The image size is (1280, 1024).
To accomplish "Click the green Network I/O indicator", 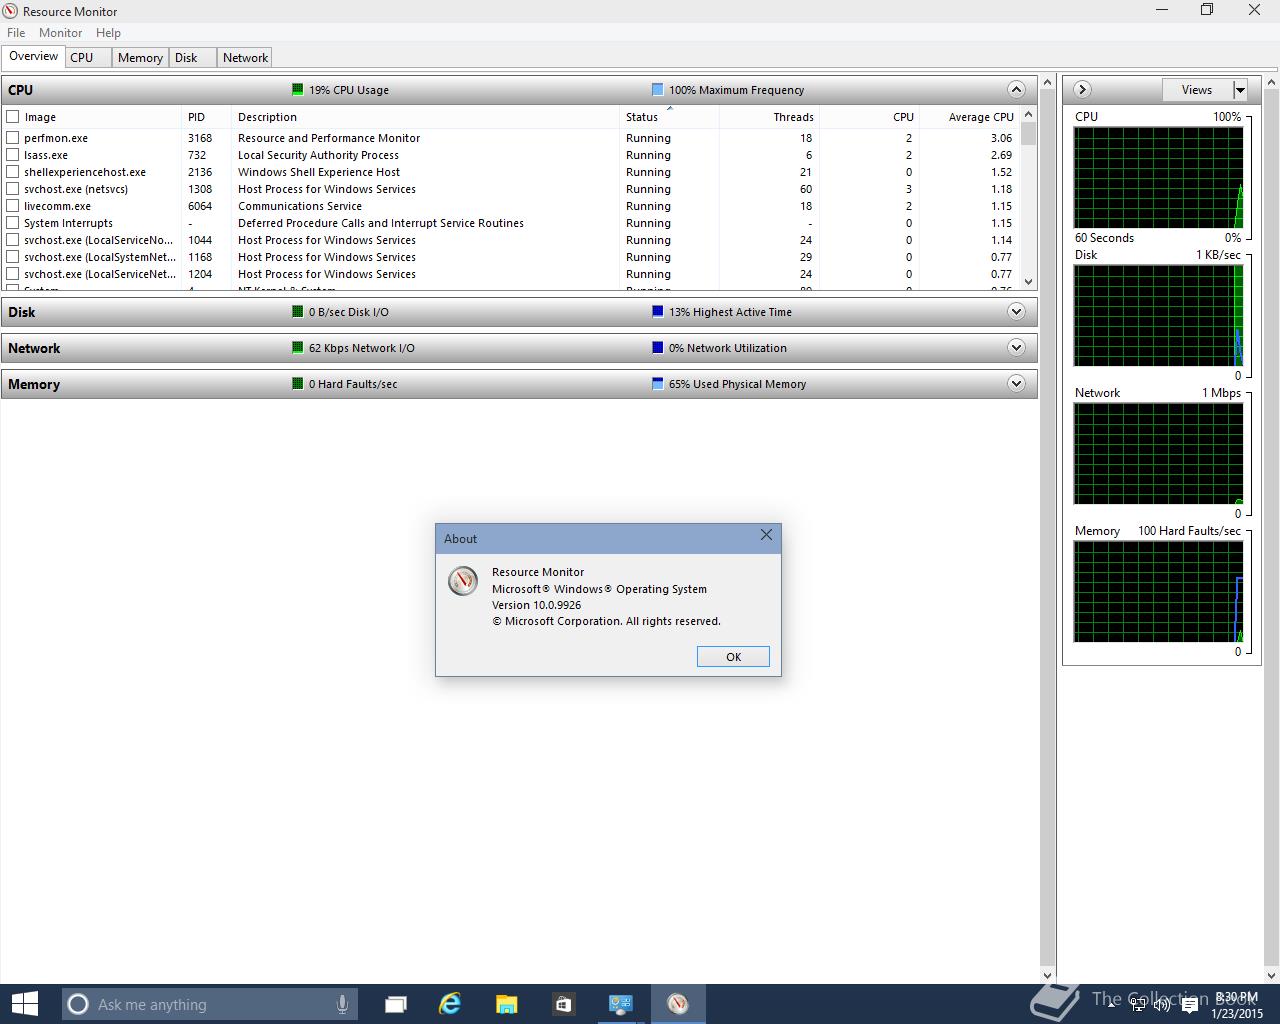I will [297, 347].
